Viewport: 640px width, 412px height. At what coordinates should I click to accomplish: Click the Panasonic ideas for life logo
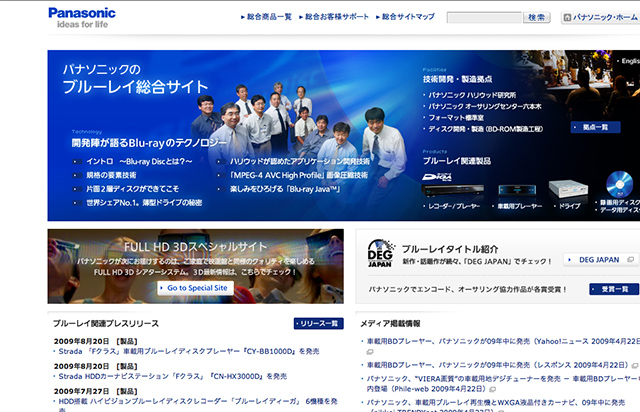click(82, 18)
